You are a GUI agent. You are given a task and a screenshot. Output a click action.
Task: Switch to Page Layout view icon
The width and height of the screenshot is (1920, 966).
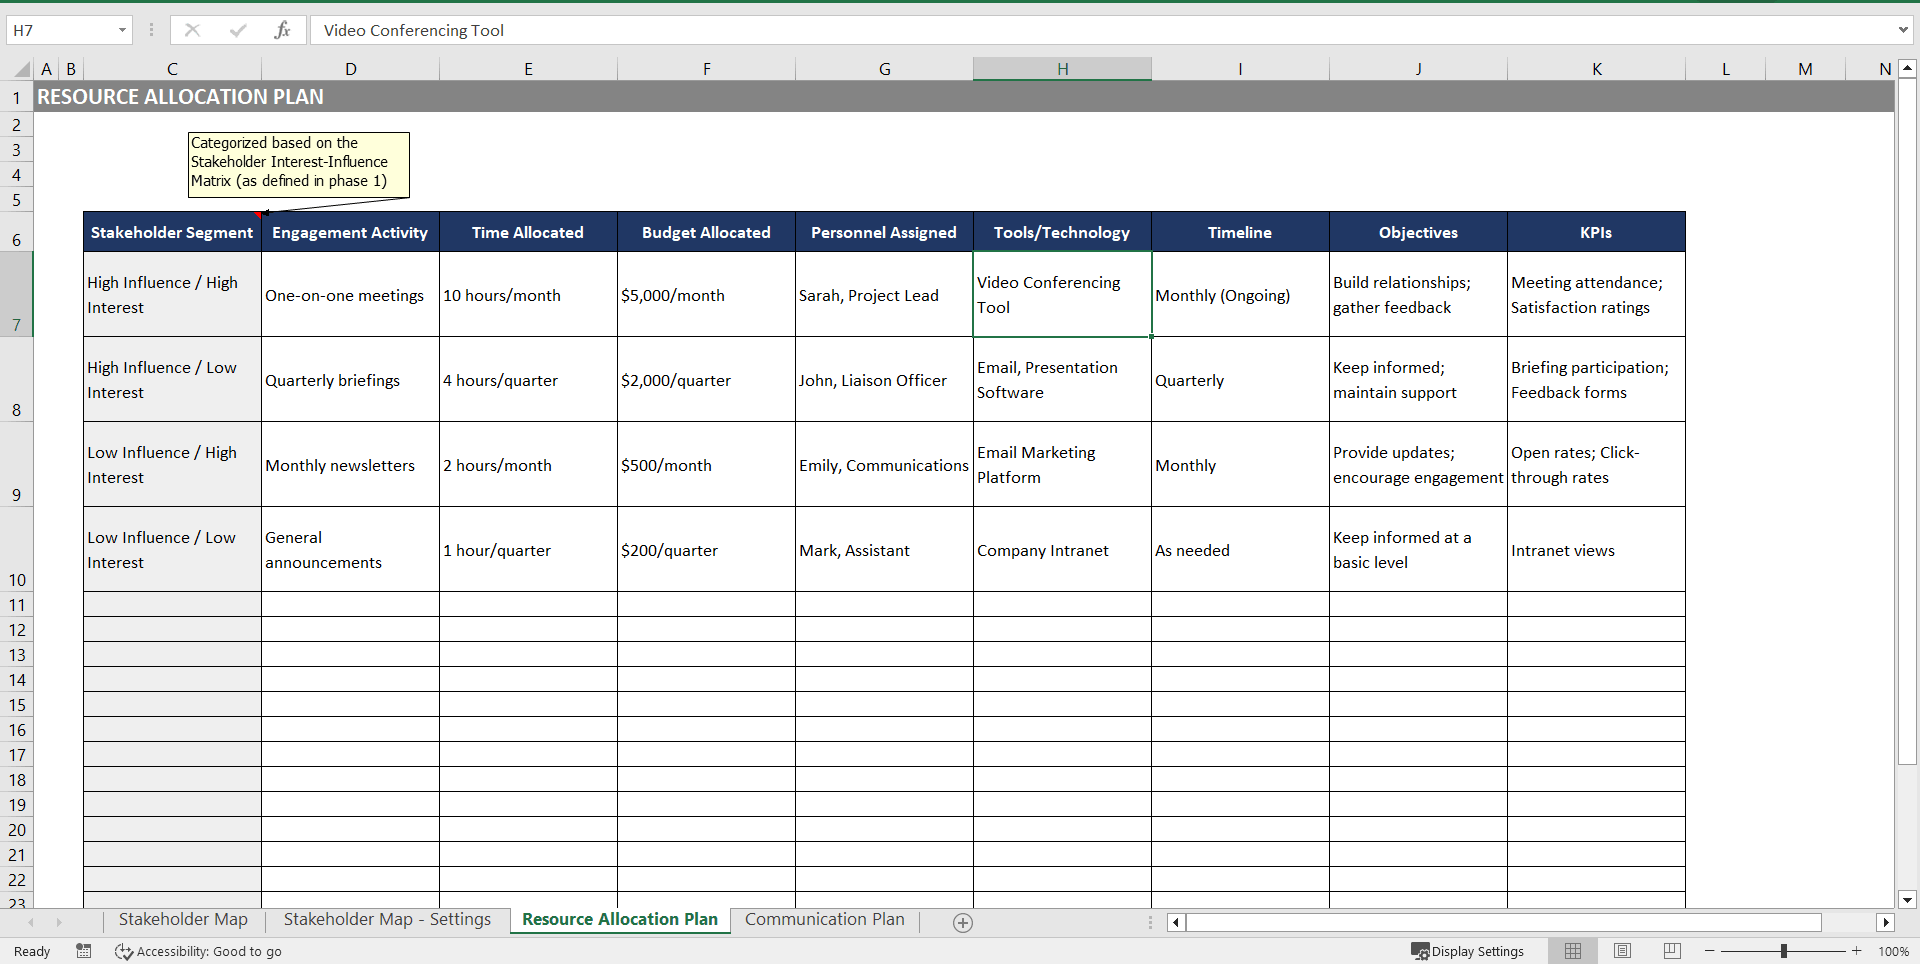click(1623, 951)
